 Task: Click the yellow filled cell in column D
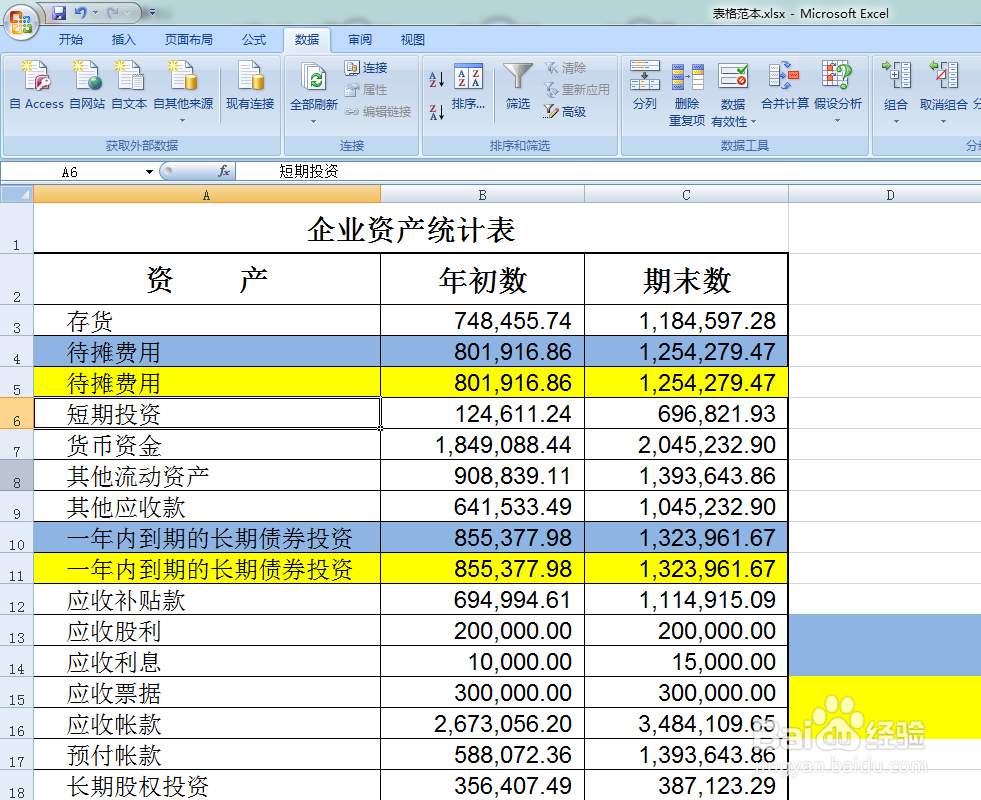885,707
